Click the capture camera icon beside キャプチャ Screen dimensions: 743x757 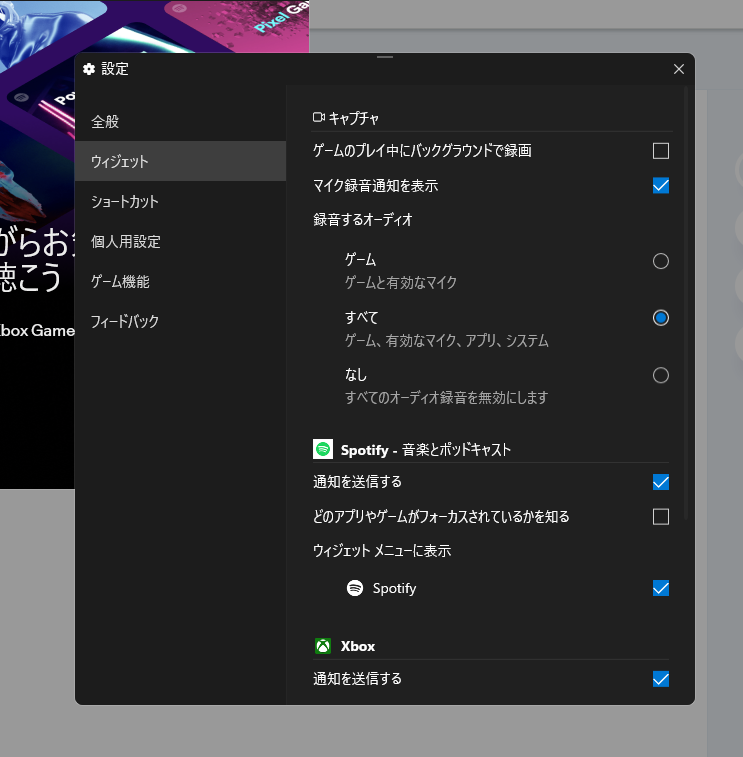319,117
